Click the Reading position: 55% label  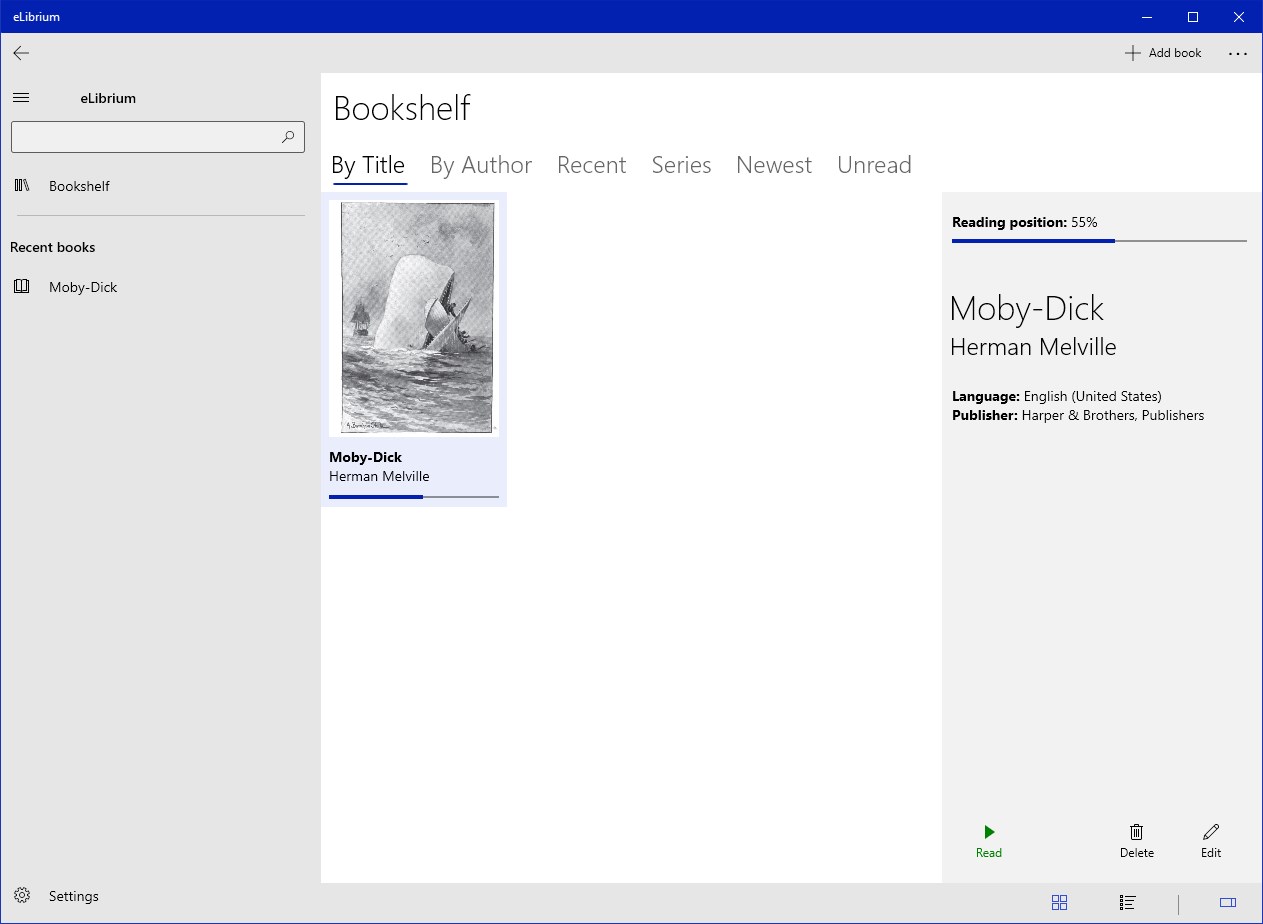(1025, 222)
